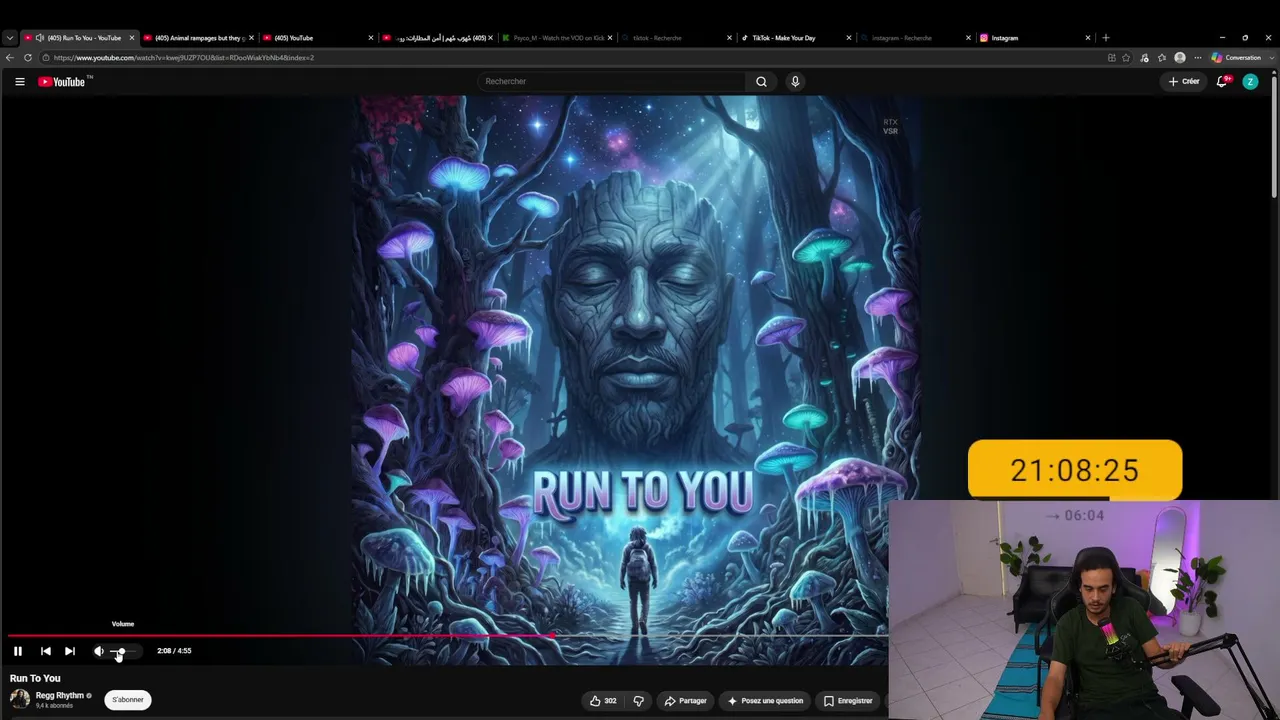Viewport: 1280px width, 720px height.
Task: Switch to the Arabic-titled YouTube tab
Action: point(440,38)
